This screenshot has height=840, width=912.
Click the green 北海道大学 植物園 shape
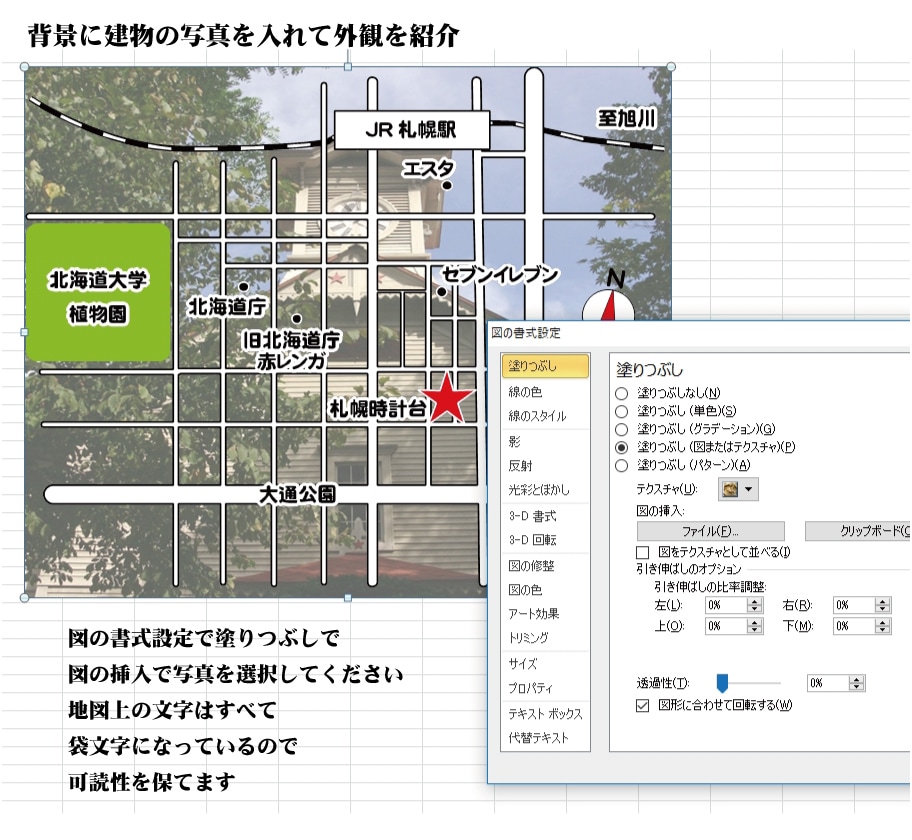click(x=98, y=291)
